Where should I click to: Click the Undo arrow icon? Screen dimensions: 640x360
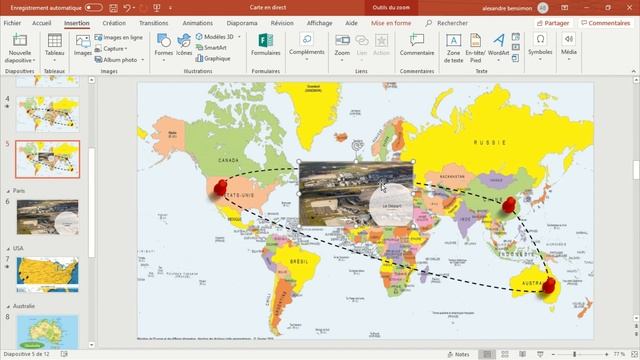pyautogui.click(x=127, y=8)
